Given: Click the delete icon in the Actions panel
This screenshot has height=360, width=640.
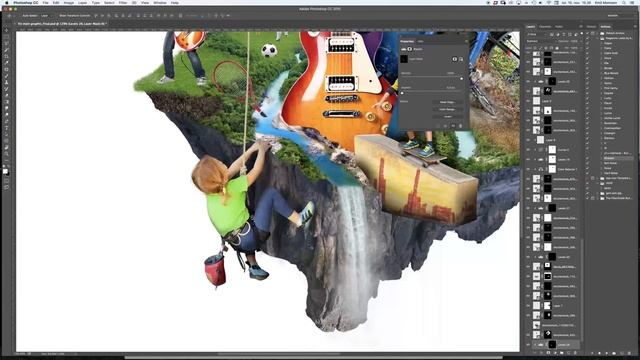Looking at the screenshot, I should tap(629, 353).
